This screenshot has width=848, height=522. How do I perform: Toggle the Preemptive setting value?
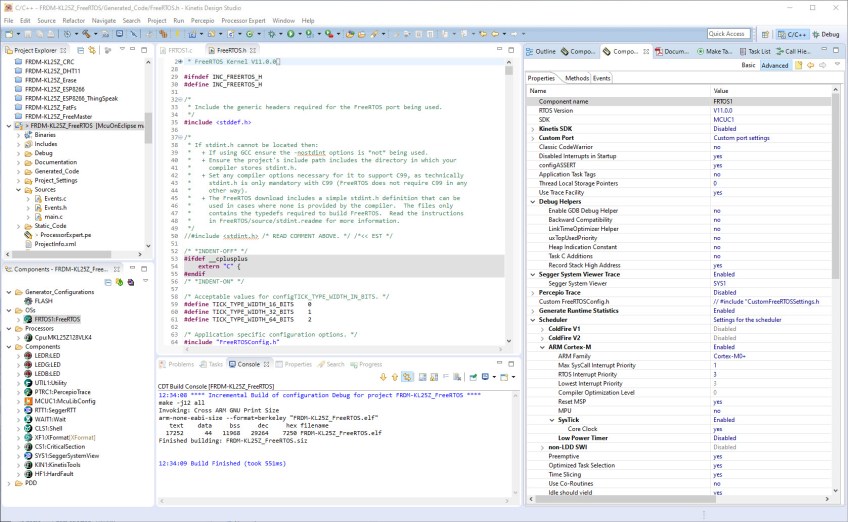(x=716, y=456)
